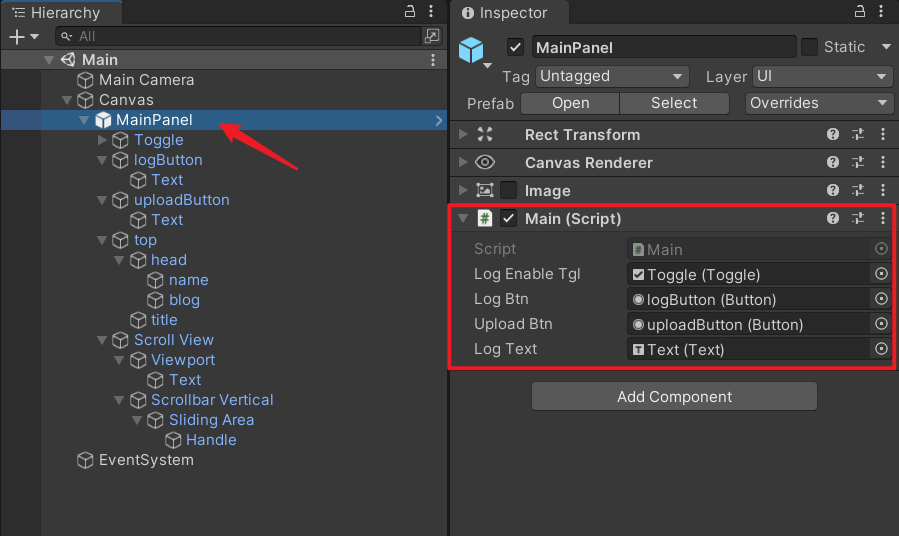Open Rect Transform preset settings icon
899x536 pixels.
point(858,134)
